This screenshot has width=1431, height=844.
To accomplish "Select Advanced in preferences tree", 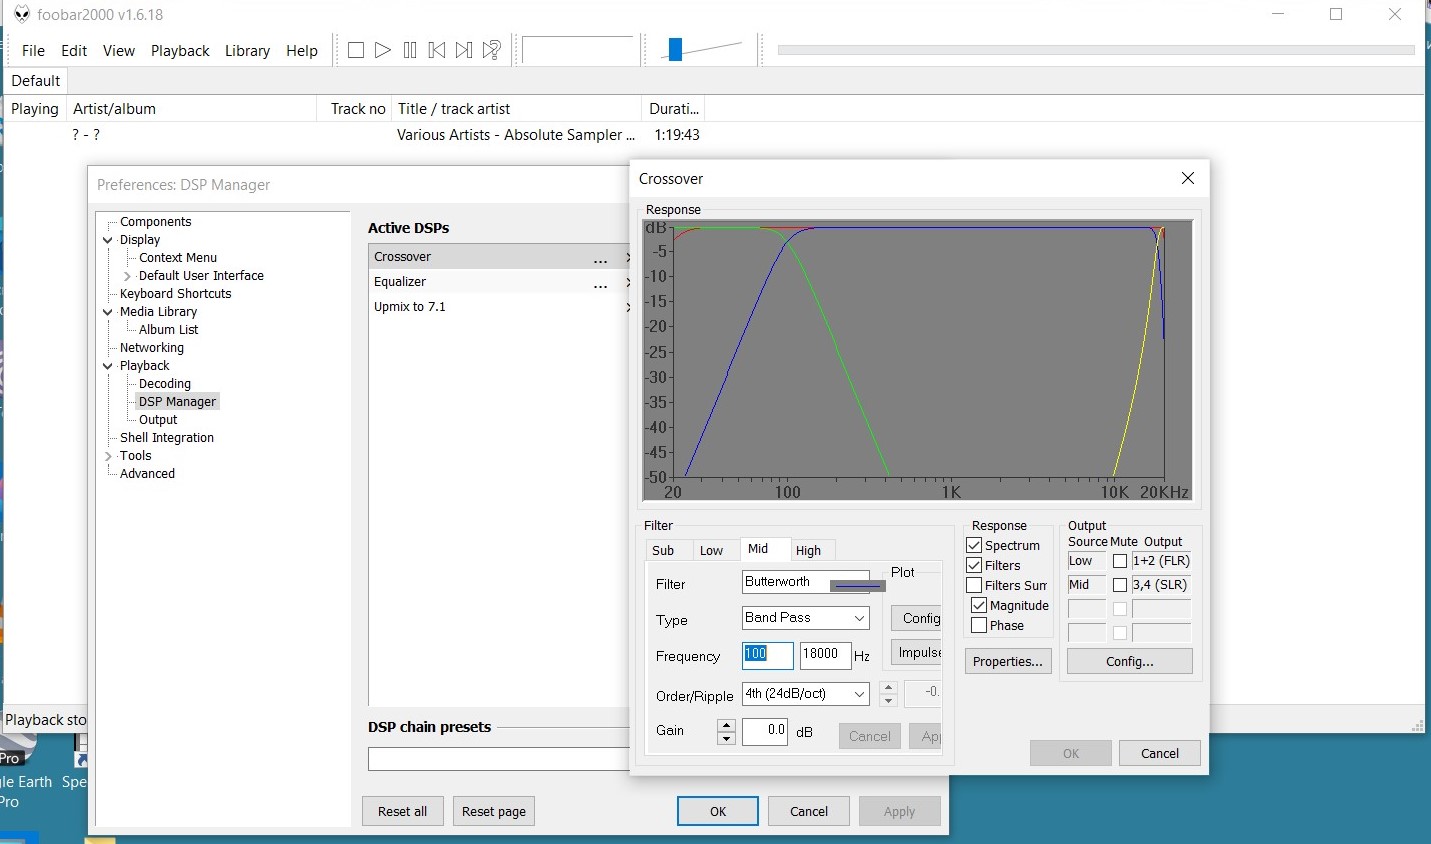I will click(147, 474).
